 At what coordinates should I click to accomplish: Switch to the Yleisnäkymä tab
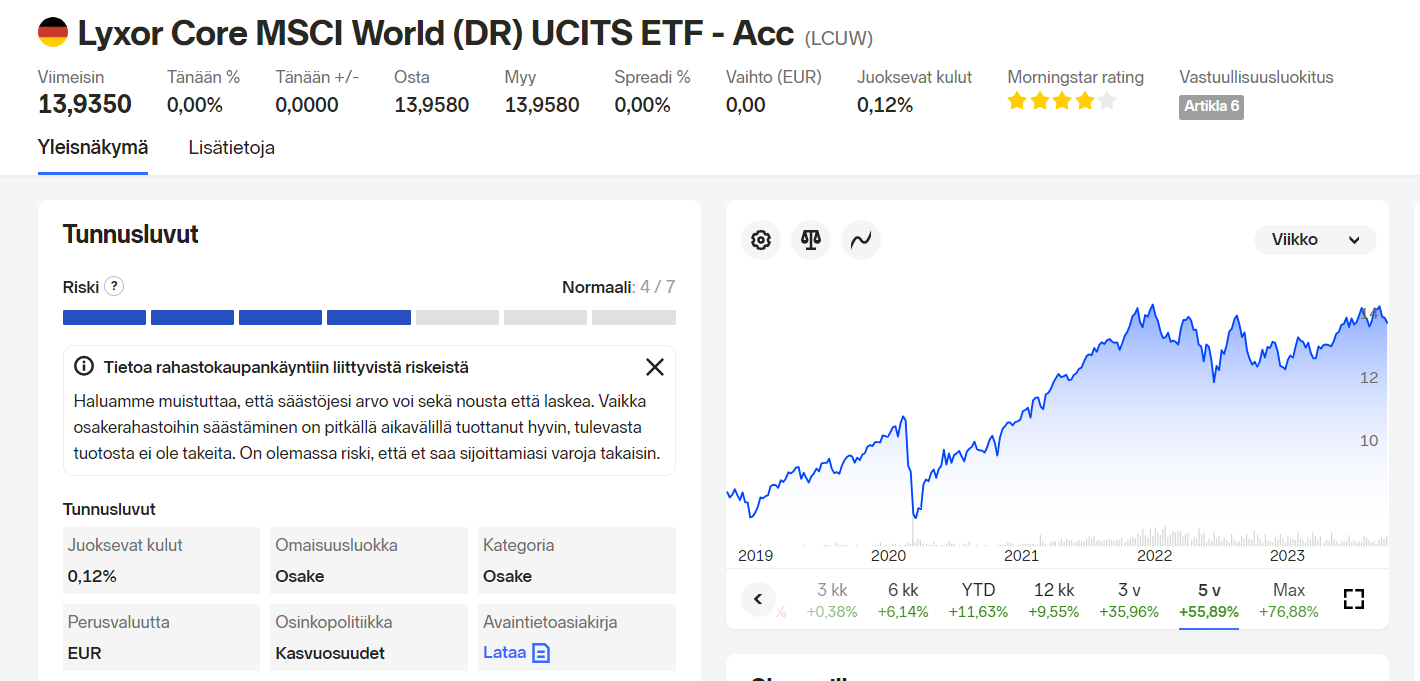(93, 147)
